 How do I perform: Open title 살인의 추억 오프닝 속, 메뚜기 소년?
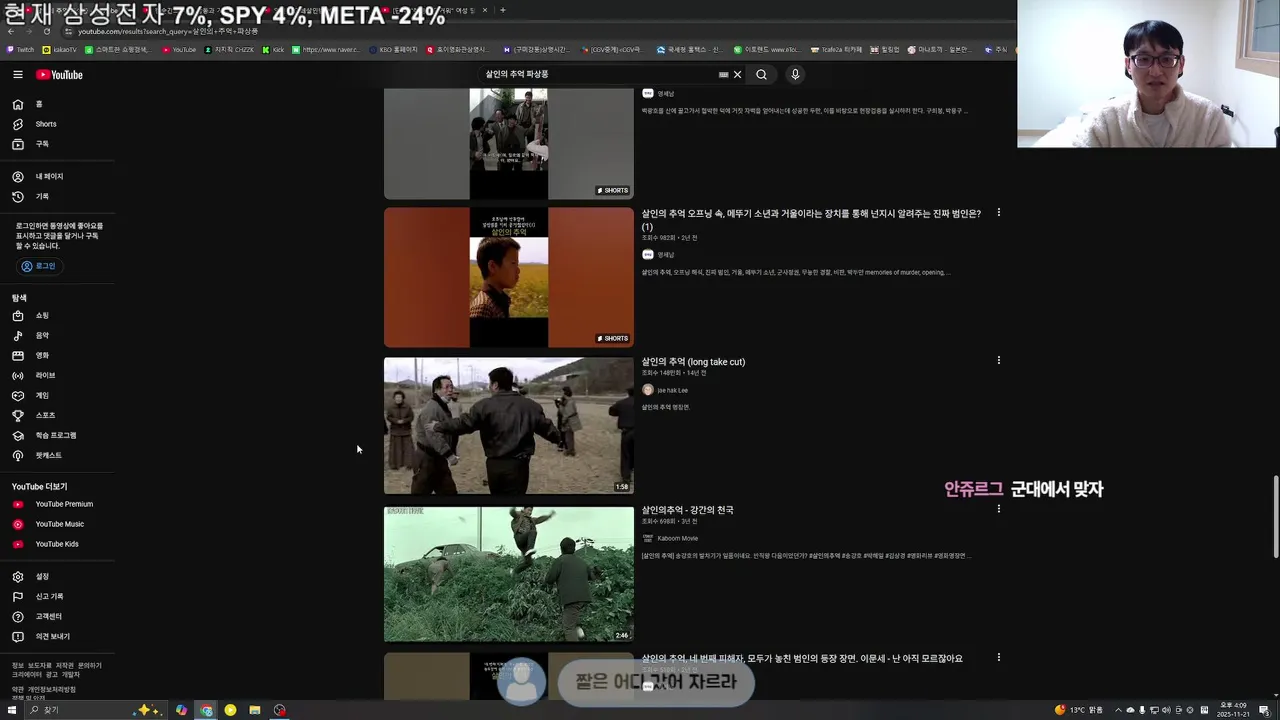coord(811,220)
